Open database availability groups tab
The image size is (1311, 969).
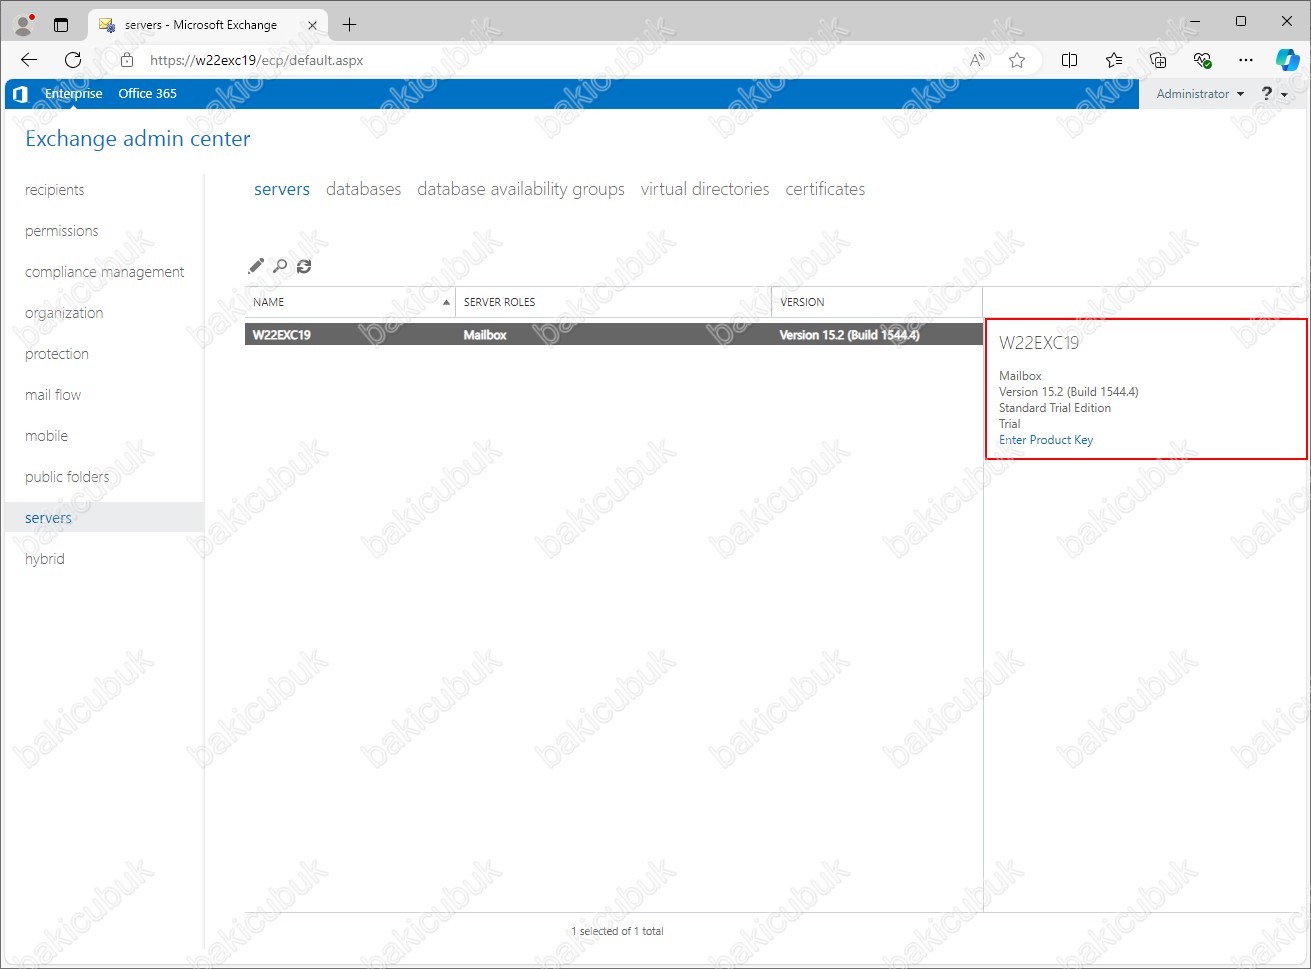click(521, 189)
